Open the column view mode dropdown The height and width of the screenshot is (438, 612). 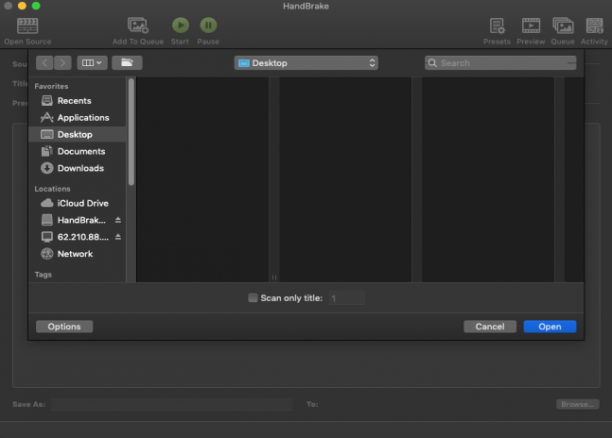pyautogui.click(x=92, y=63)
